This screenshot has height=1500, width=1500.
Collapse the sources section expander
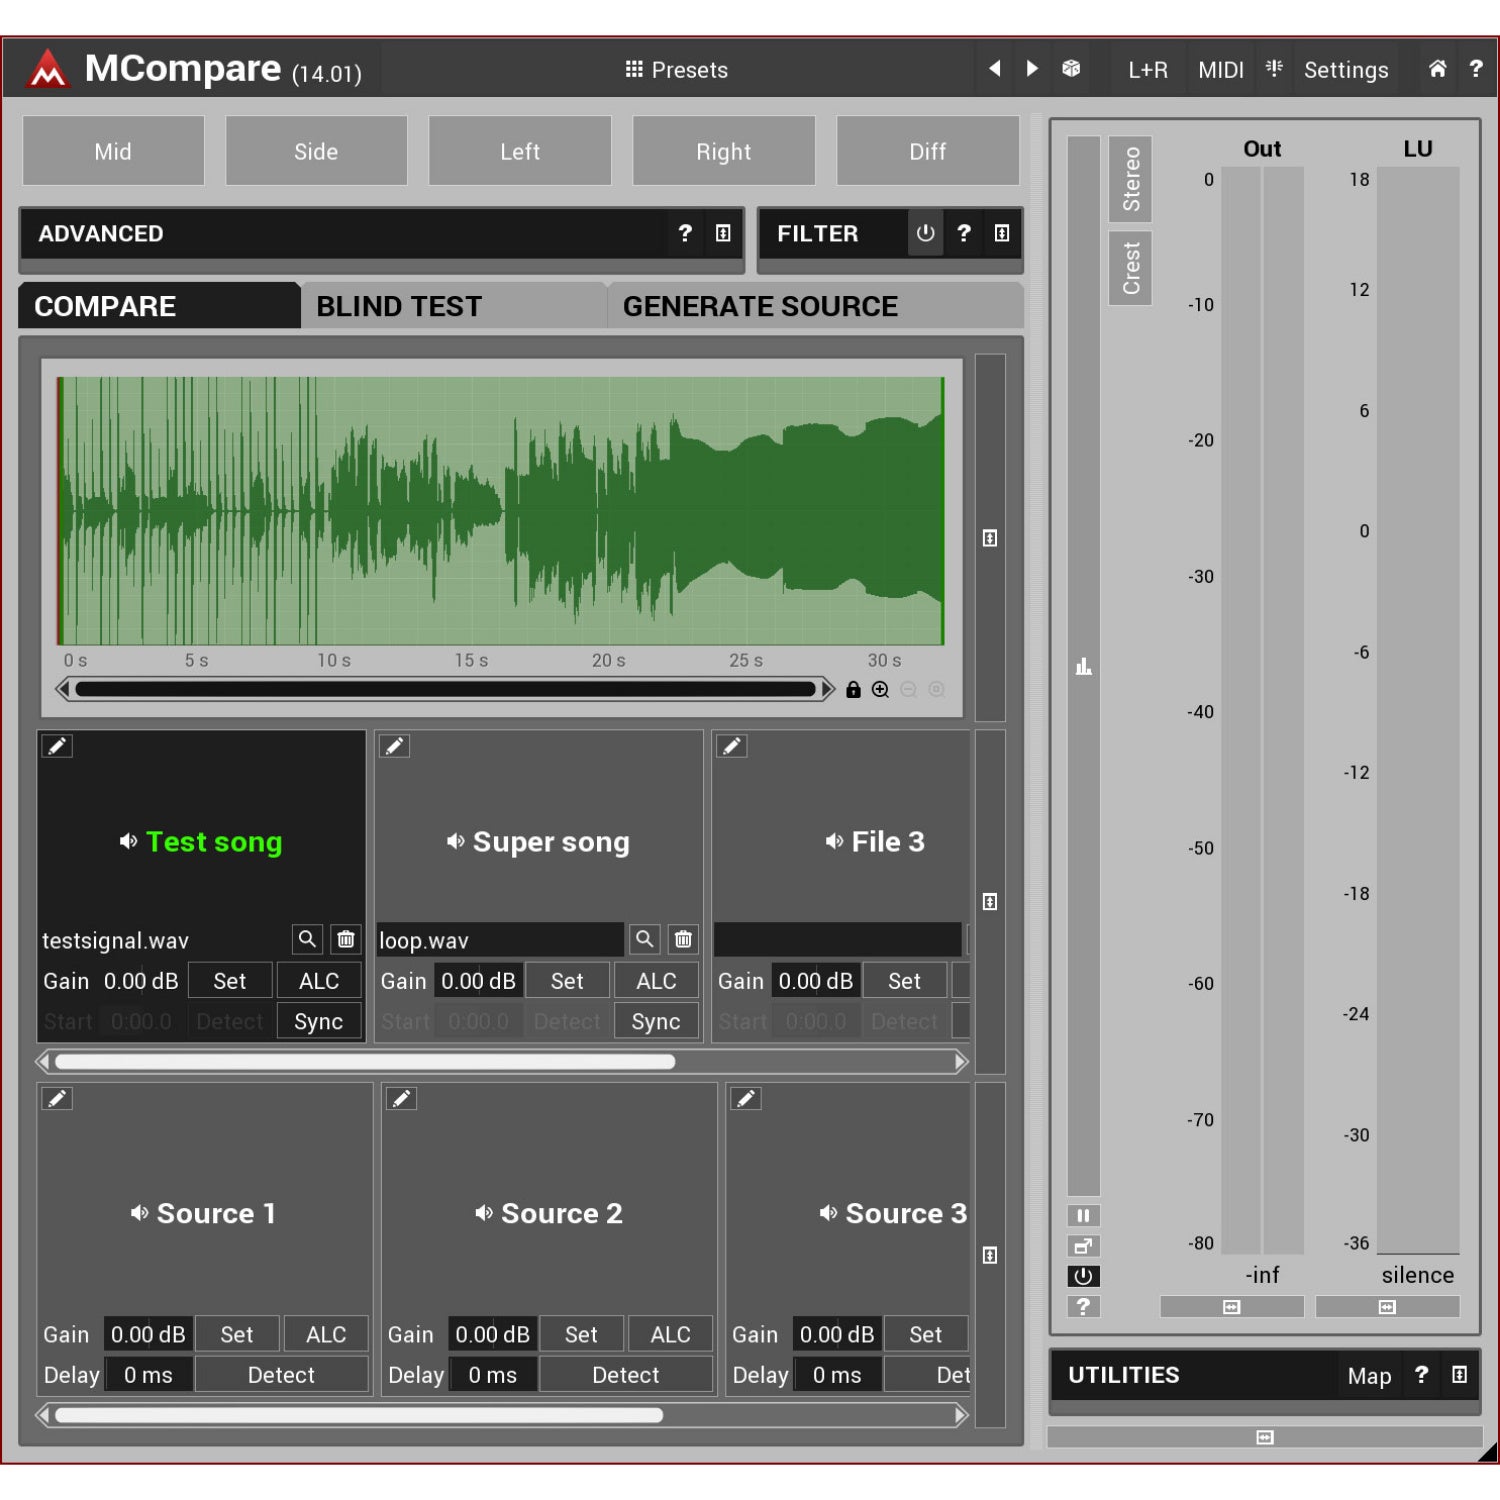(x=990, y=1255)
